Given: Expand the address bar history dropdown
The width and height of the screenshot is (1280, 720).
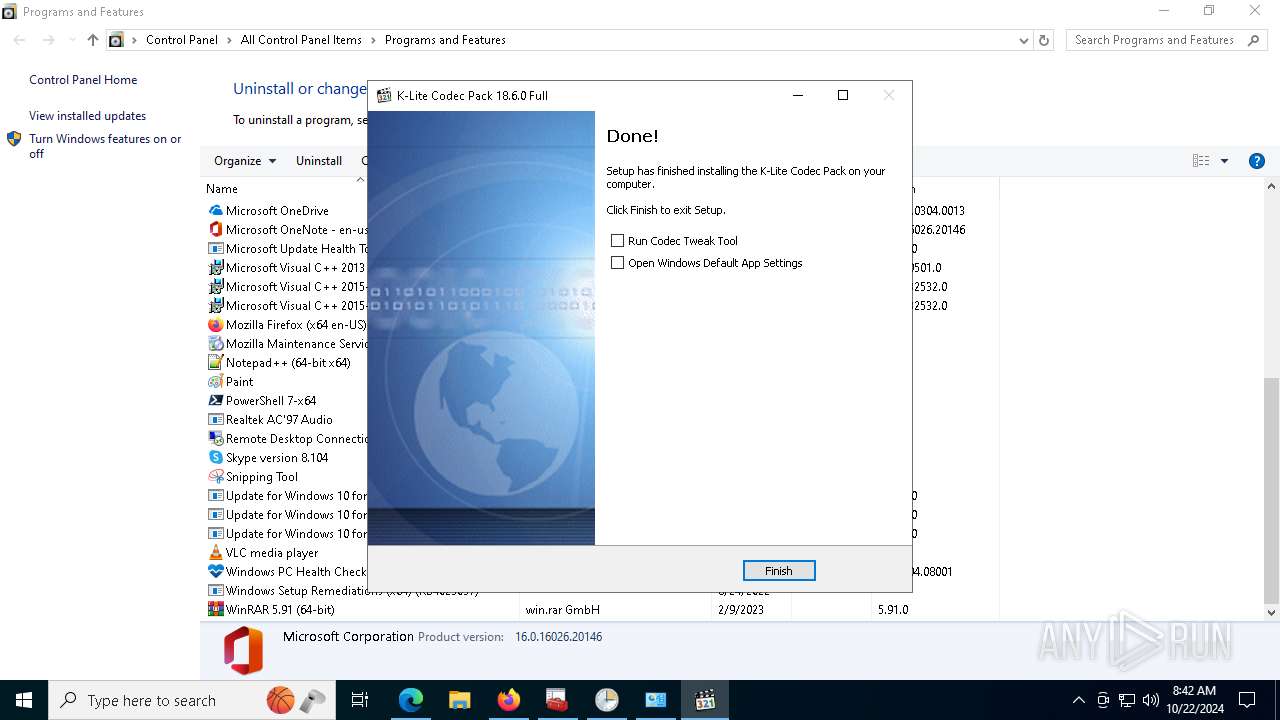Looking at the screenshot, I should pos(1023,40).
